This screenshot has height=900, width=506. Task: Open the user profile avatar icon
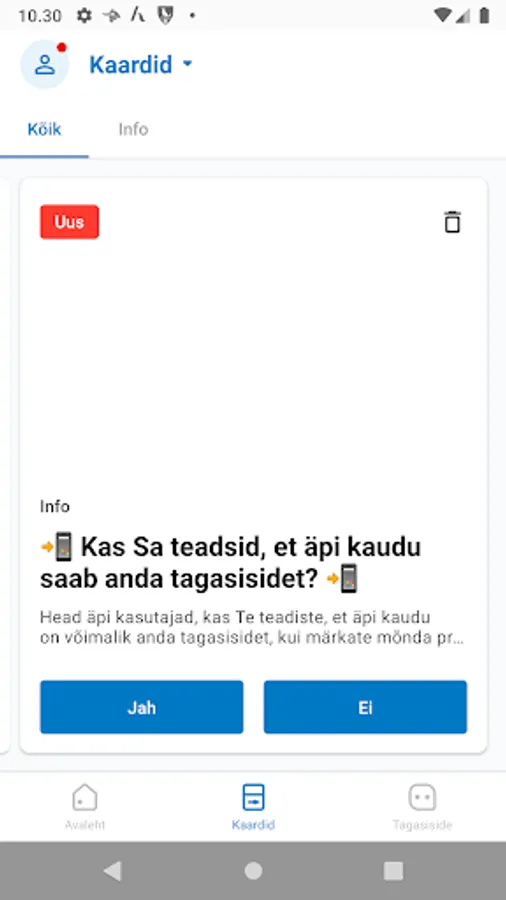[x=45, y=64]
